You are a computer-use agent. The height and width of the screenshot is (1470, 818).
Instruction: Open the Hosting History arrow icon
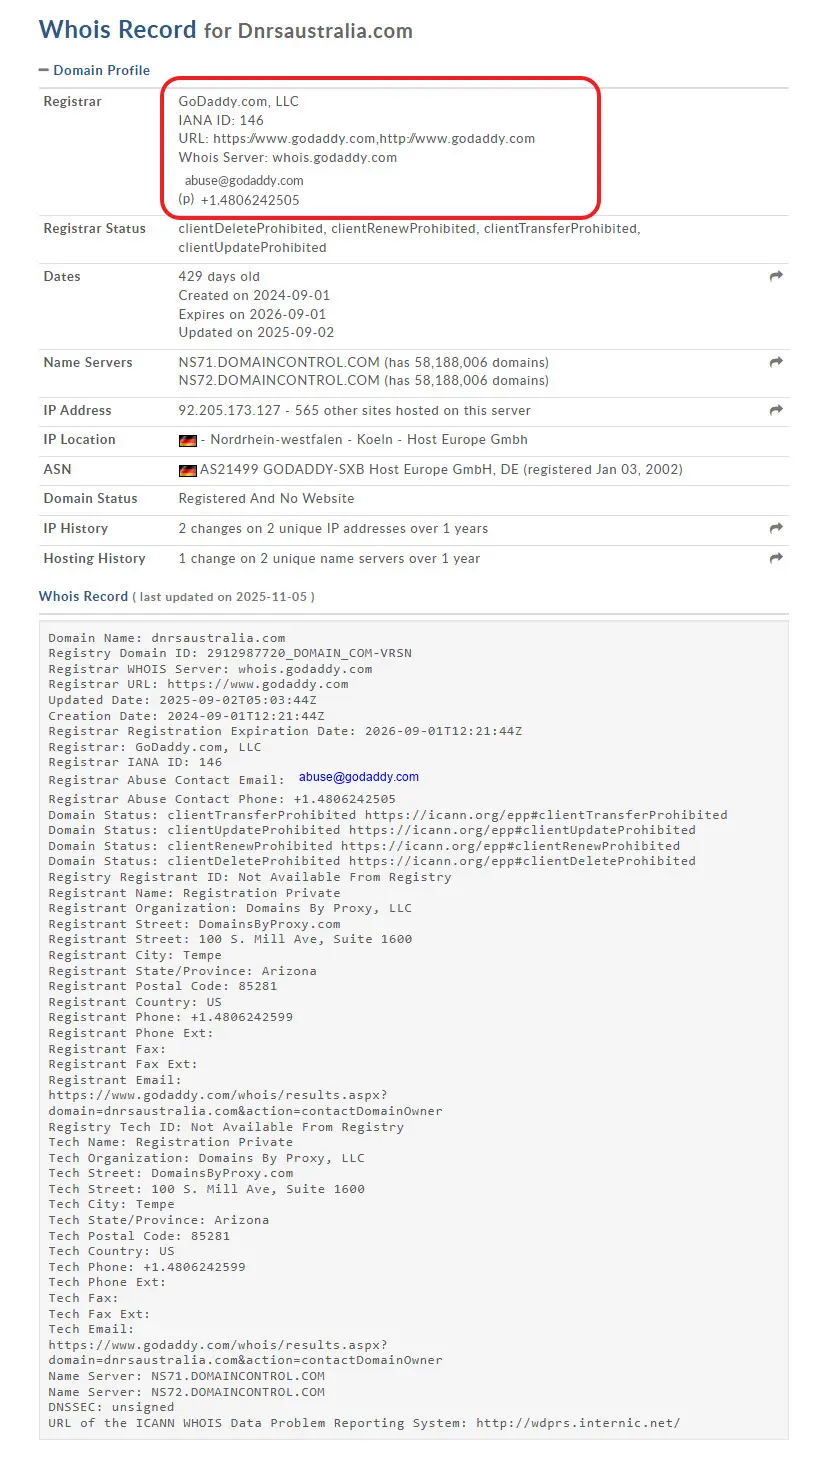(x=775, y=558)
